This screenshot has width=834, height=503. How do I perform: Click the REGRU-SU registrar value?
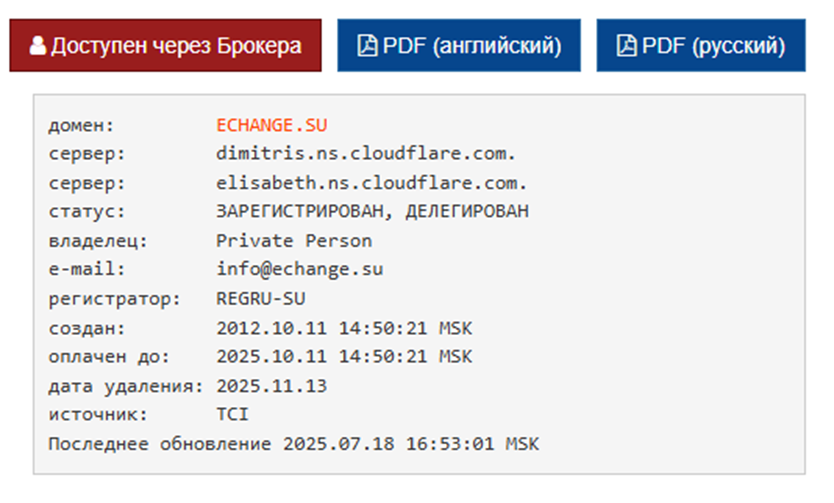coord(261,299)
